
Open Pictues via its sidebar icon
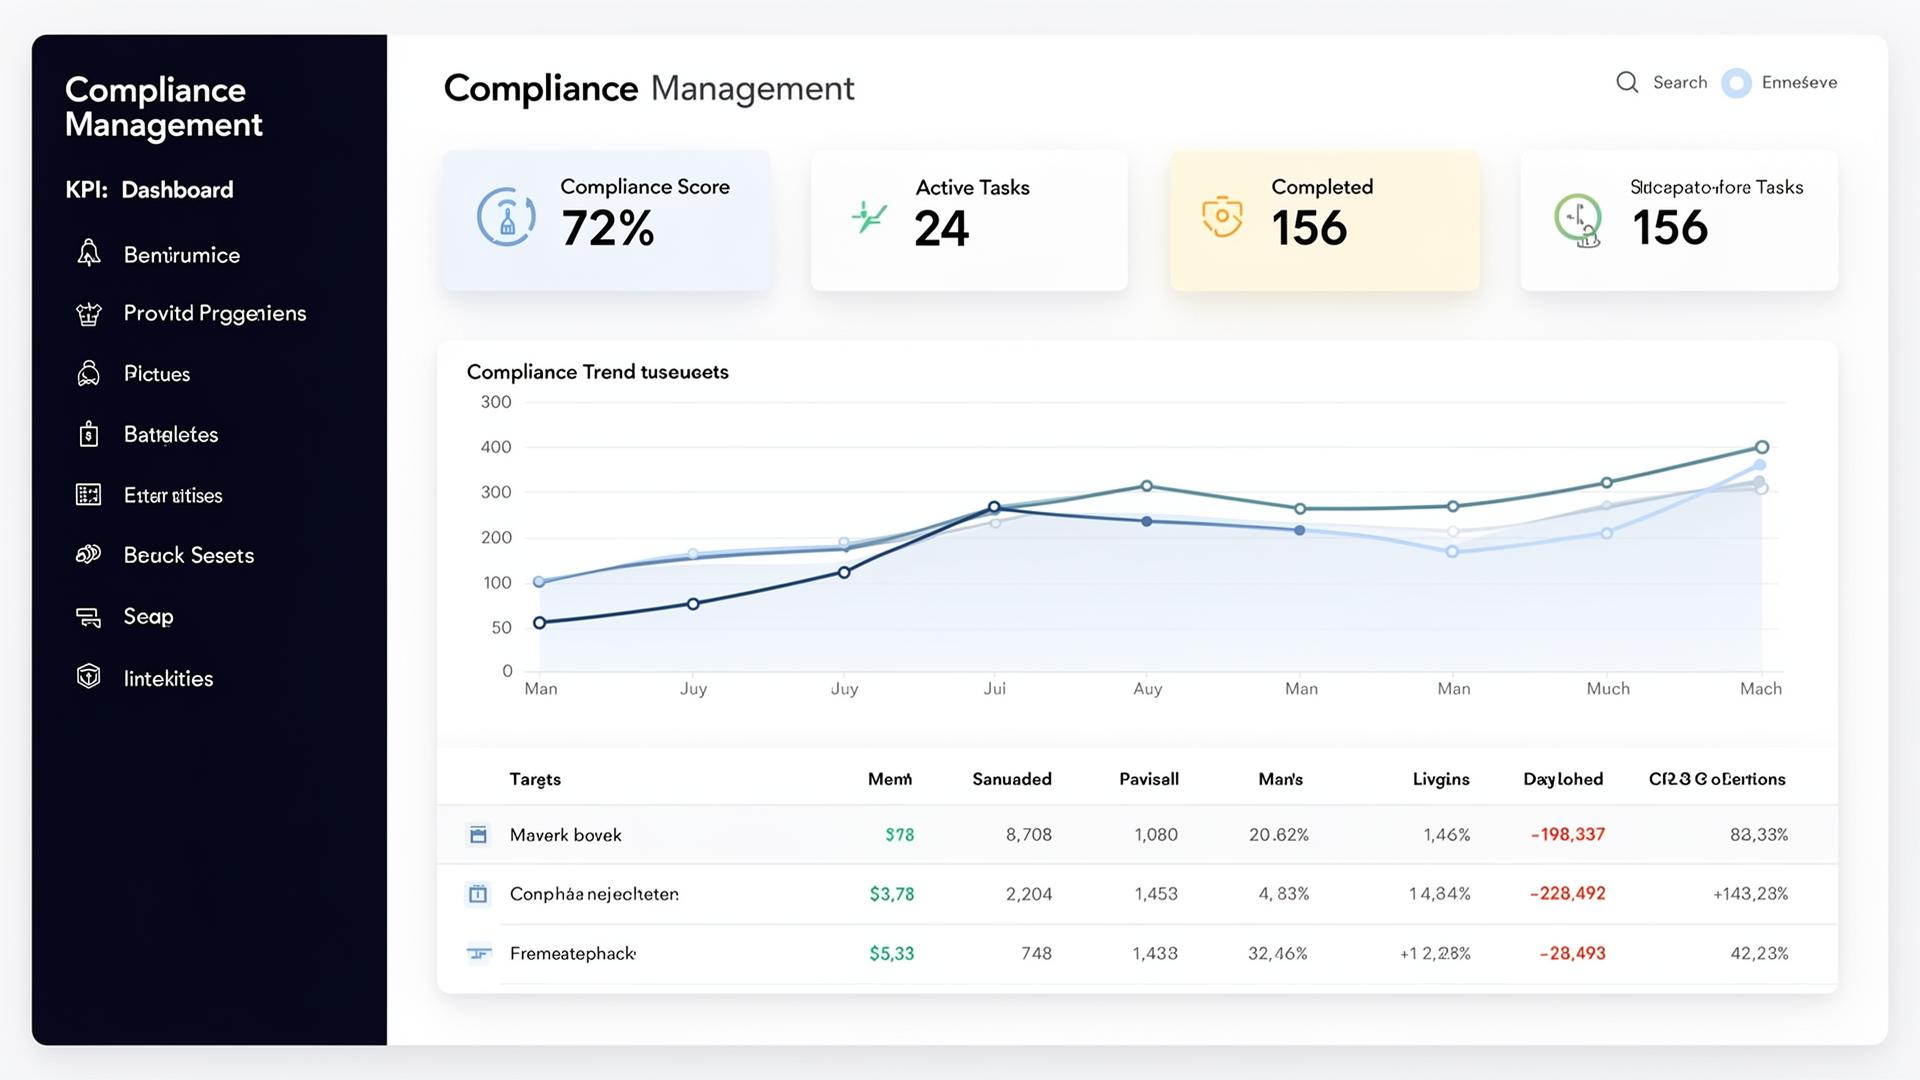[x=89, y=374]
